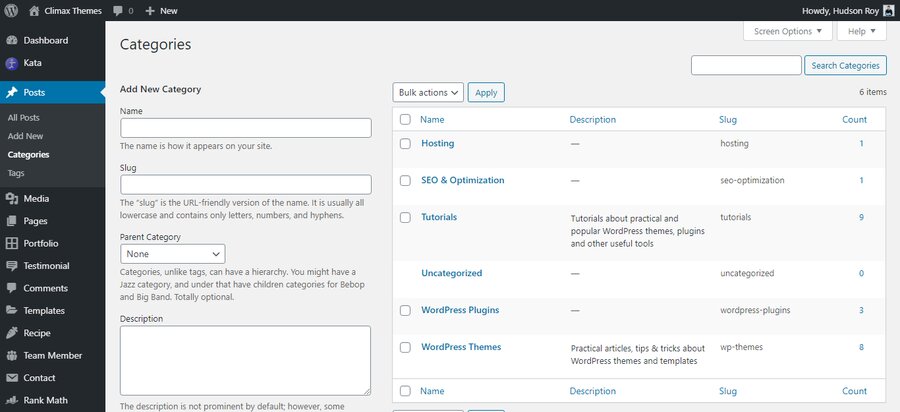900x412 pixels.
Task: Click the Climax Themes site name
Action: pyautogui.click(x=73, y=11)
